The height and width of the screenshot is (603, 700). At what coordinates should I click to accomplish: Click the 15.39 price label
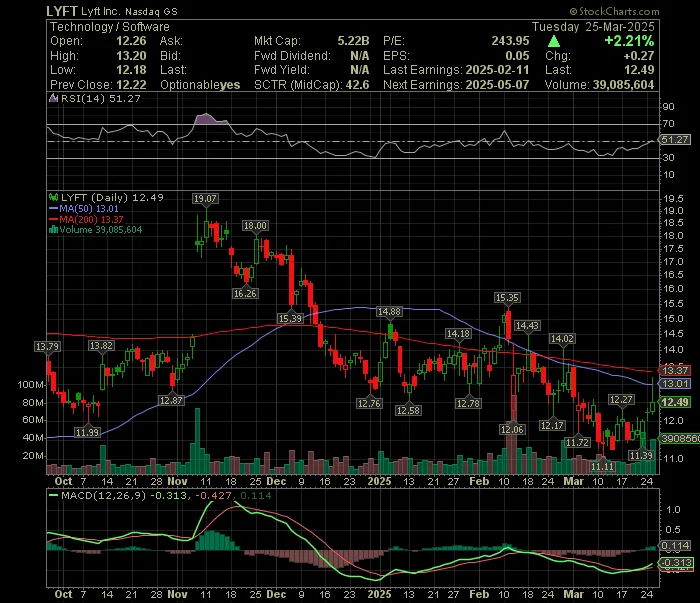(290, 319)
